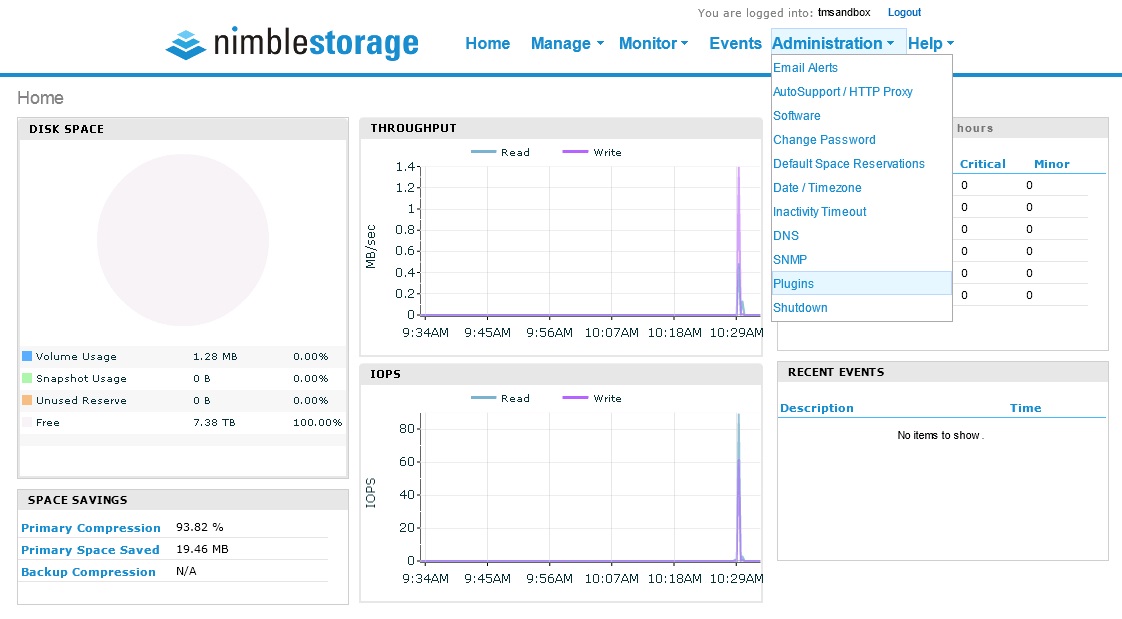Click the Volume Usage legend swatch
The image size is (1122, 619).
(x=25, y=356)
